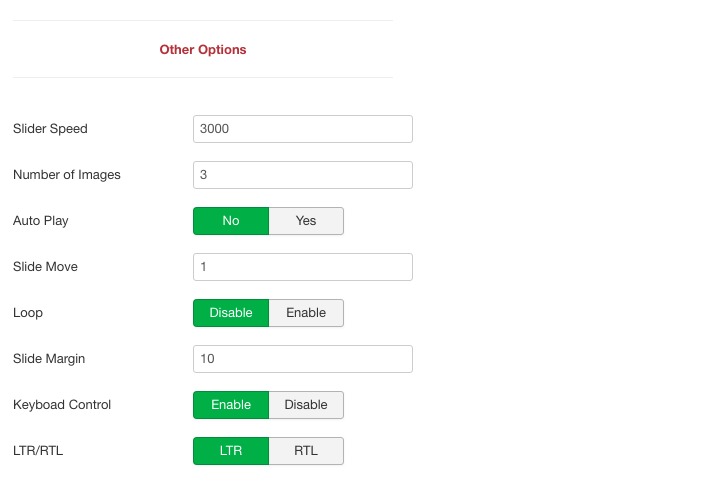Disable Keyboard Control

pyautogui.click(x=306, y=405)
